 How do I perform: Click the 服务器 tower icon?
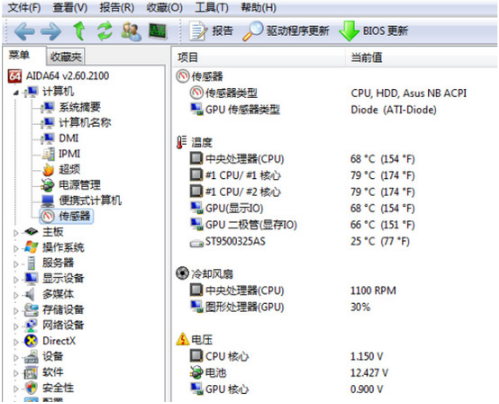coord(31,263)
